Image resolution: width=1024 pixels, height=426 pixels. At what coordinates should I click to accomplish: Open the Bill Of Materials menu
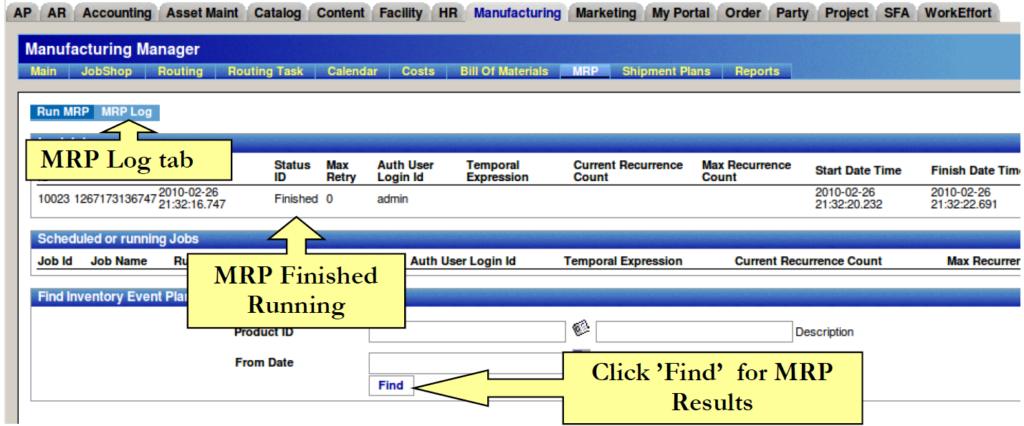click(504, 71)
